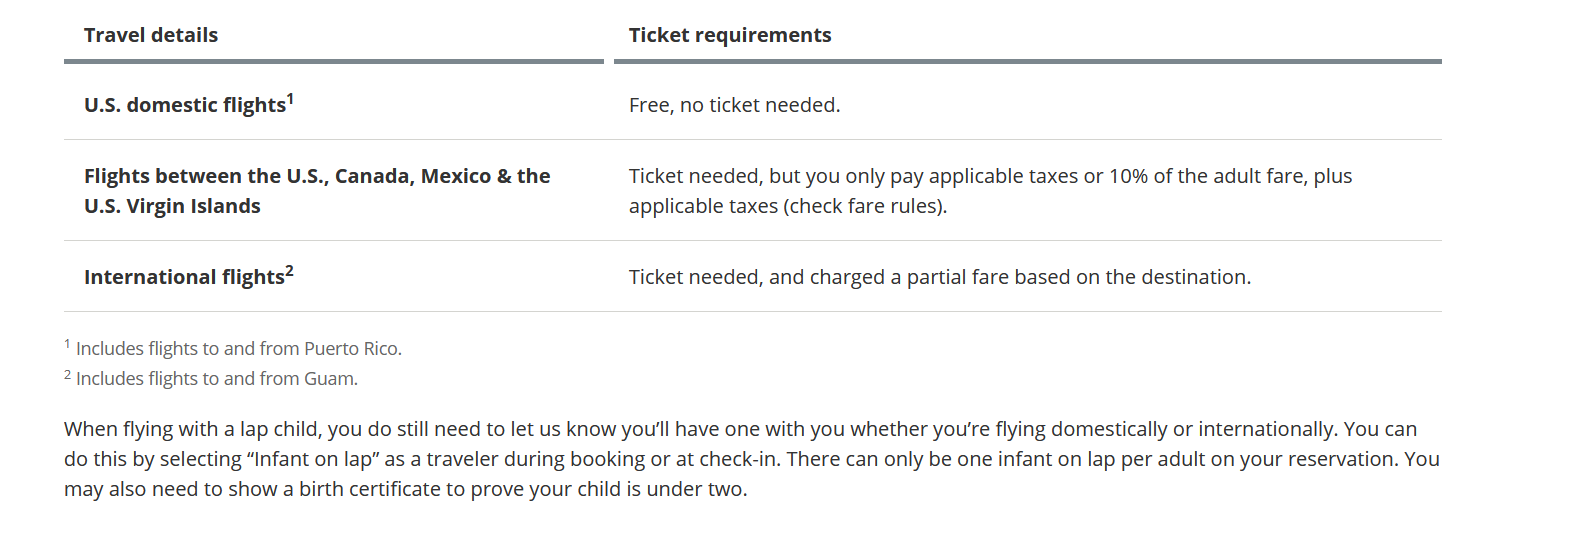Click the partial fare destination cell
Viewport: 1585px width, 538px height.
[940, 277]
